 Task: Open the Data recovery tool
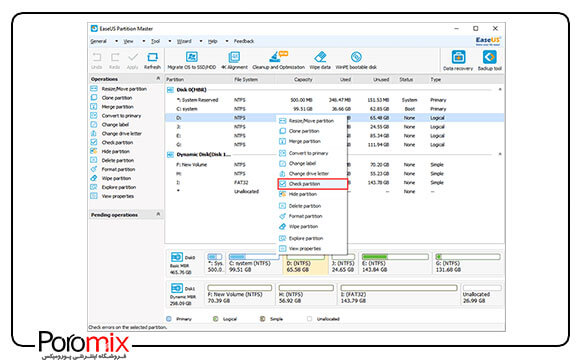tap(458, 61)
